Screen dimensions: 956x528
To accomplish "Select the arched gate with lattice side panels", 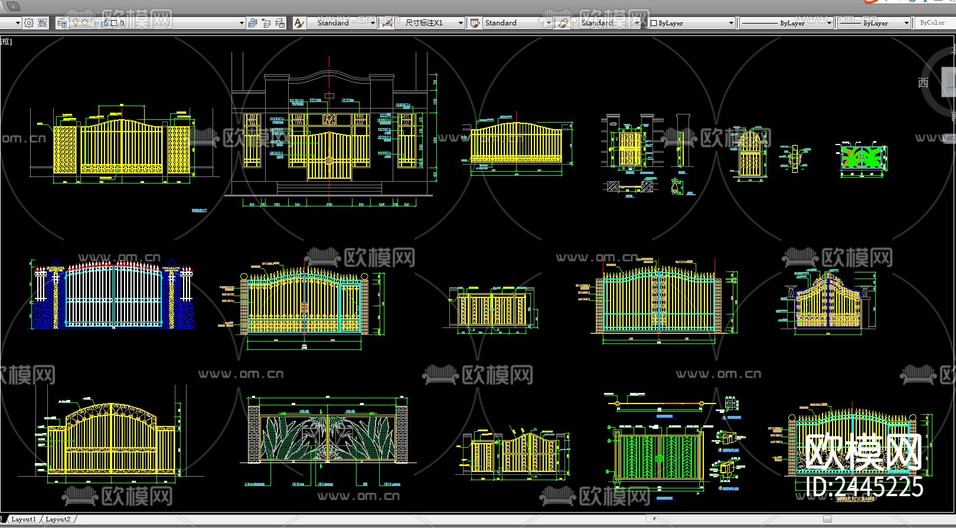I will (x=121, y=145).
